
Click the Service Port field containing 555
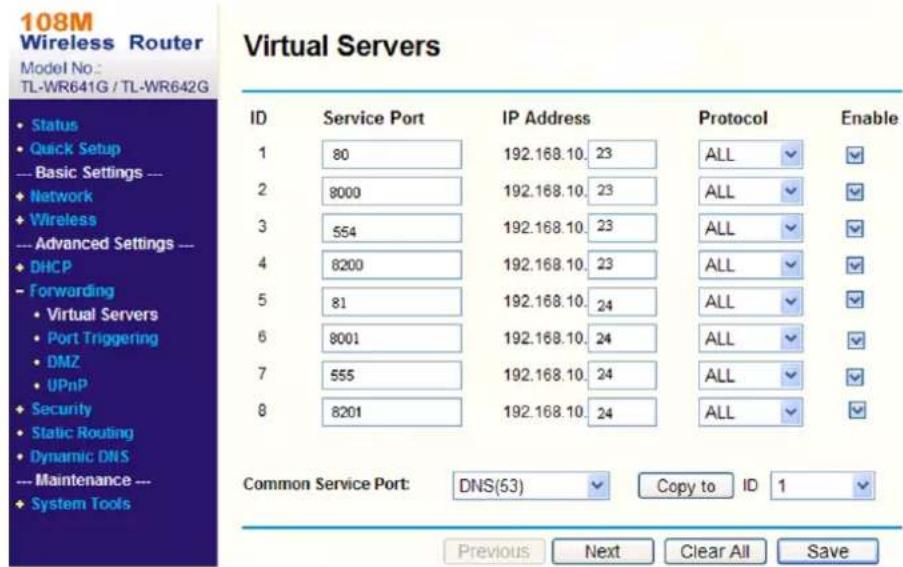pyautogui.click(x=392, y=375)
